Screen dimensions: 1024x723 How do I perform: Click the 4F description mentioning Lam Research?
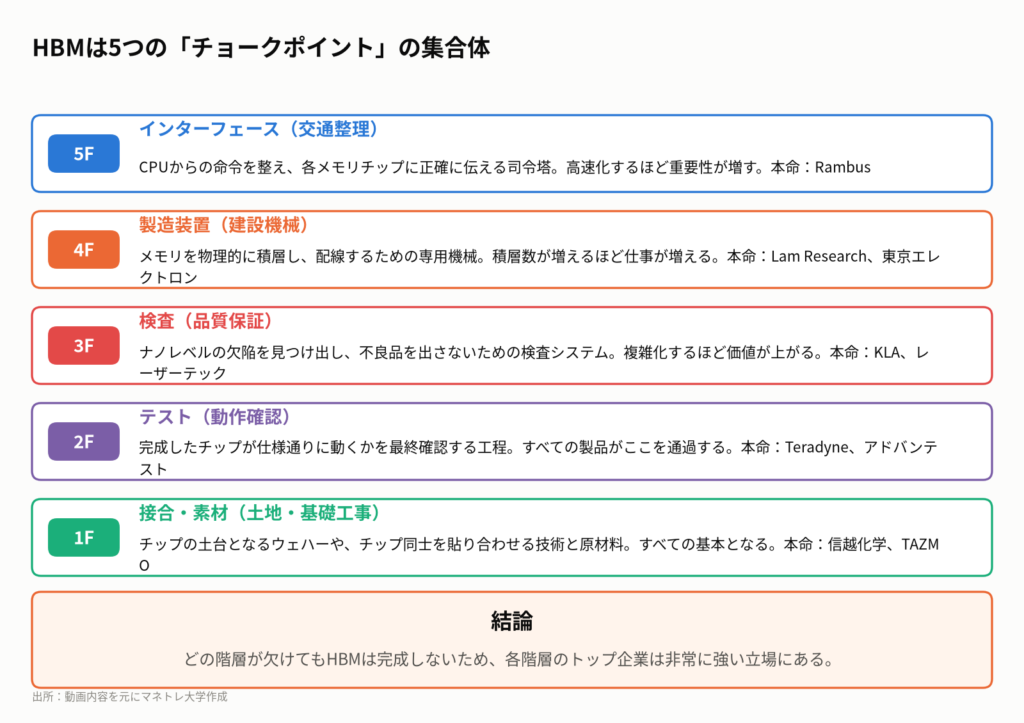539,266
